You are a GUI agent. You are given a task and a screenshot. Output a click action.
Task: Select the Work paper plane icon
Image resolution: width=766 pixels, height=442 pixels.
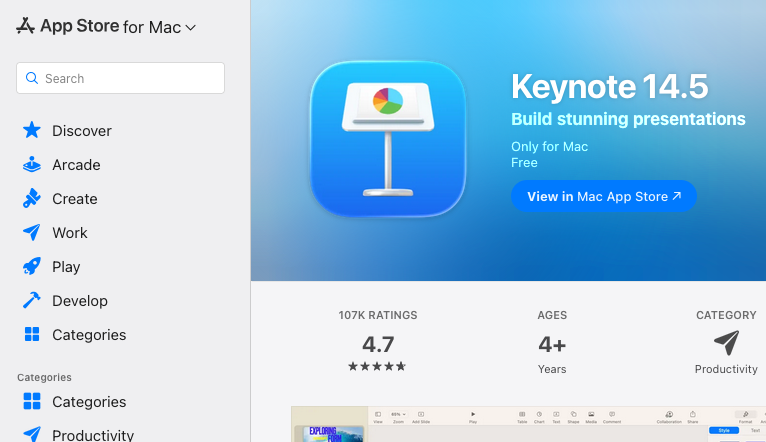32,232
